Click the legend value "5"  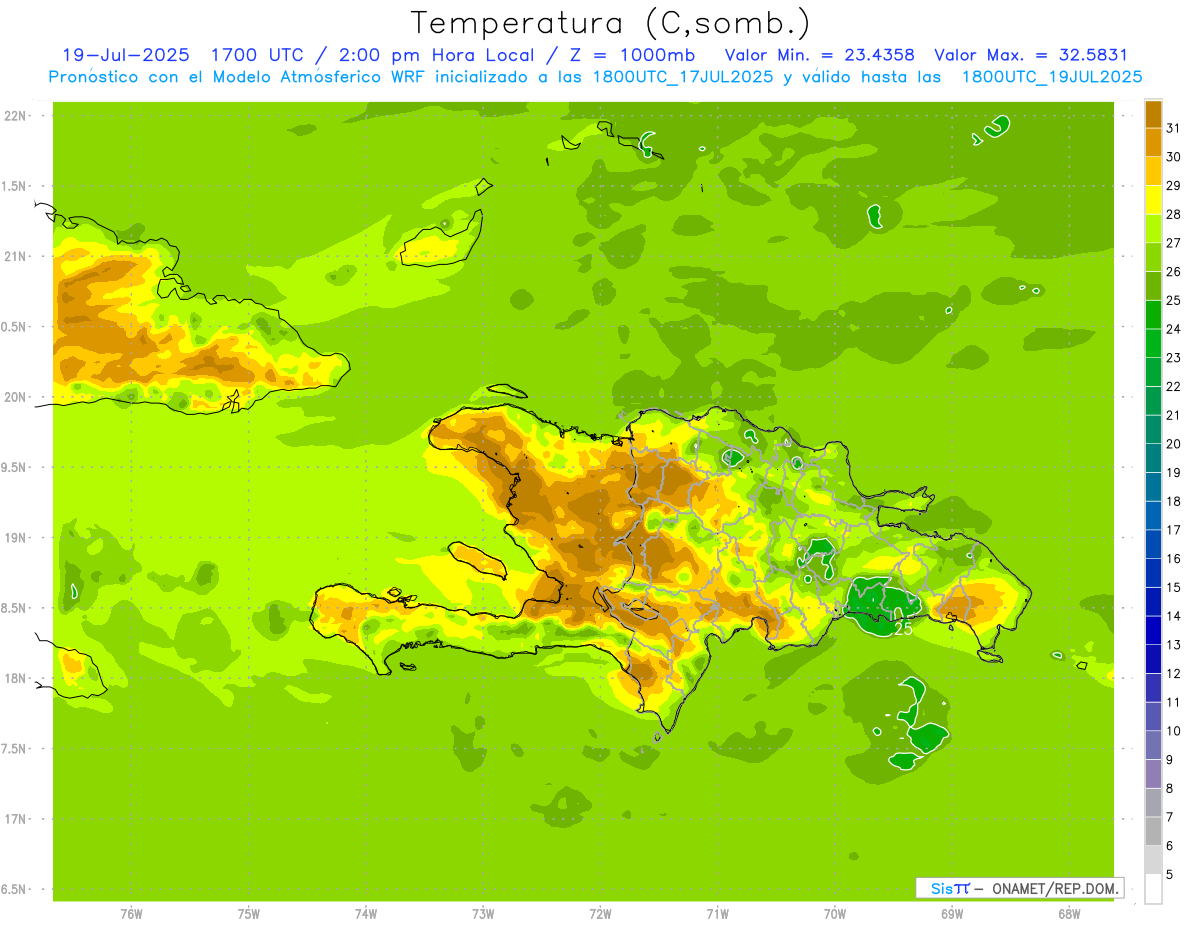1170,874
